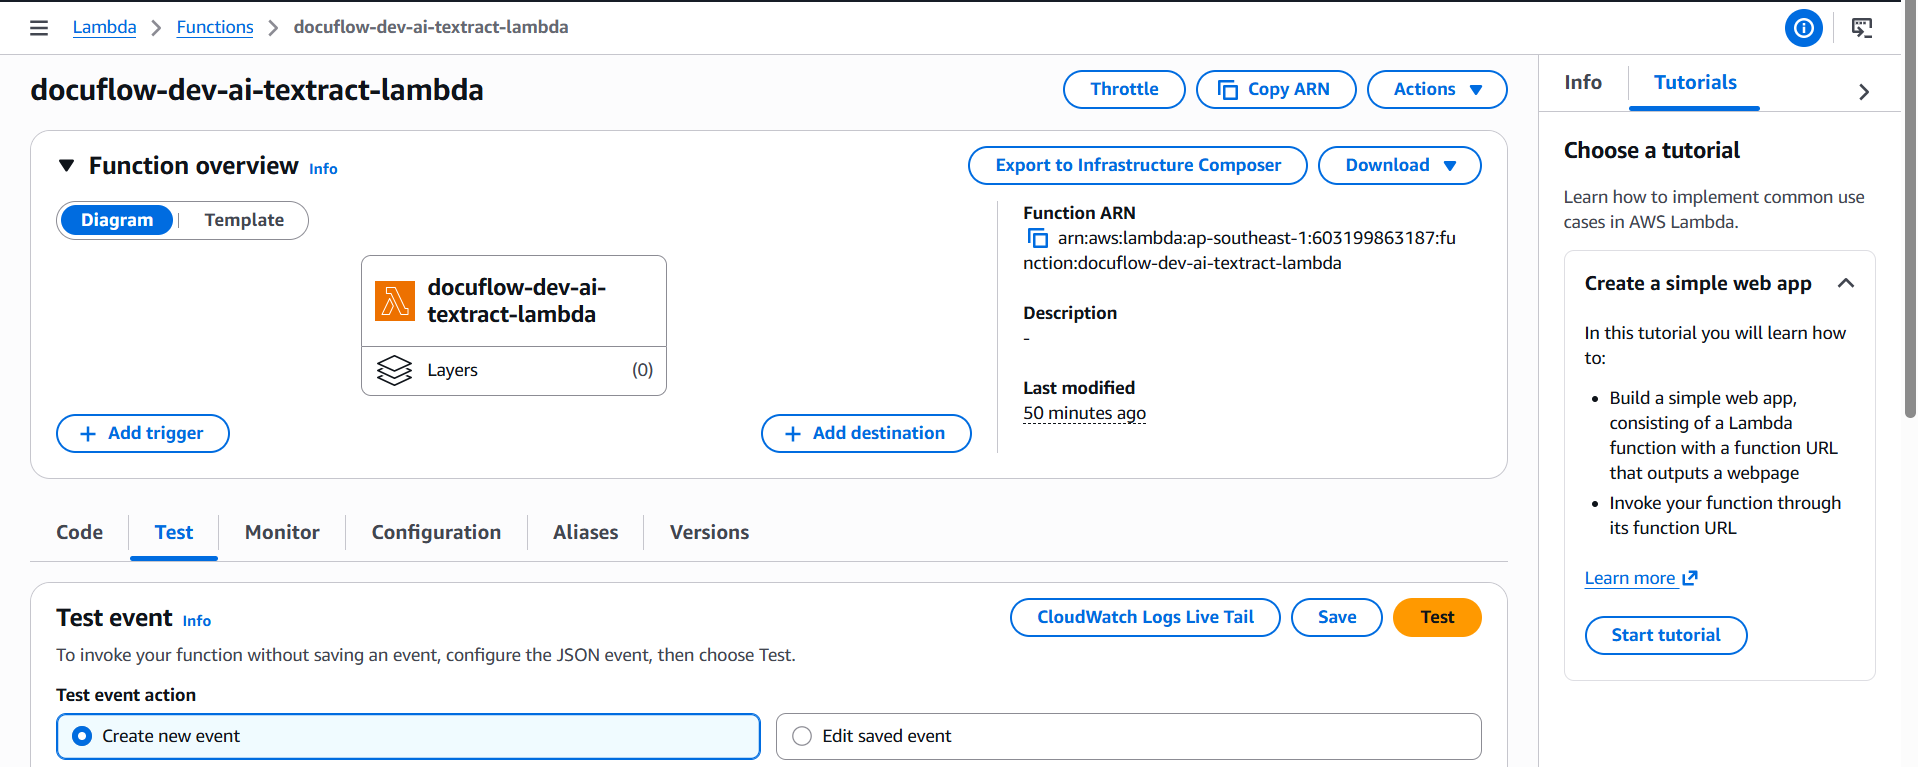Select the Test tab

(x=174, y=532)
